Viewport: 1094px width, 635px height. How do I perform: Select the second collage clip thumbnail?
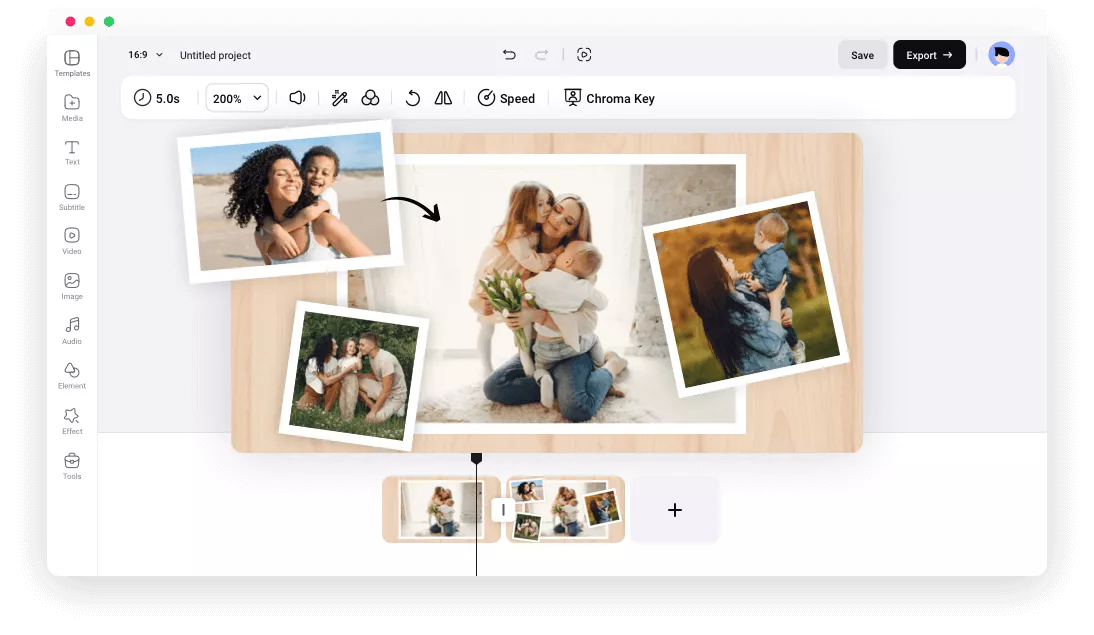[x=565, y=509]
